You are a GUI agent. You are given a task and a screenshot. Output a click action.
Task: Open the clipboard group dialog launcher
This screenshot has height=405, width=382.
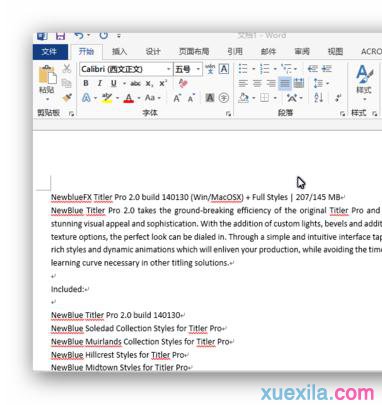tap(71, 114)
